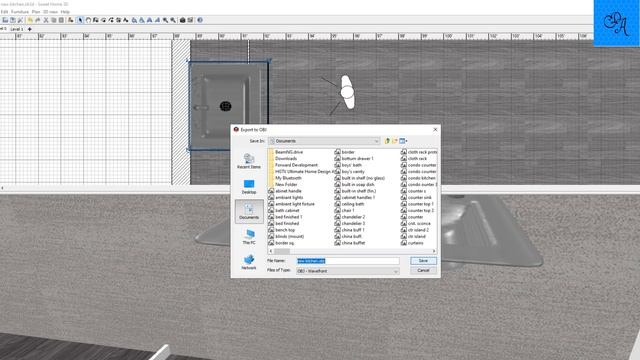The height and width of the screenshot is (360, 640).
Task: Open the Edit menu
Action: pos(4,12)
